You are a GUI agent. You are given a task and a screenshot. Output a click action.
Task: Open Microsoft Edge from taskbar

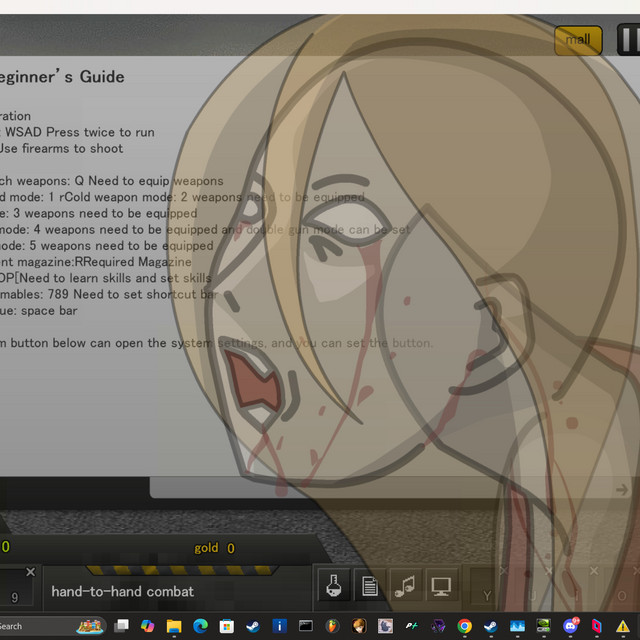[200, 626]
